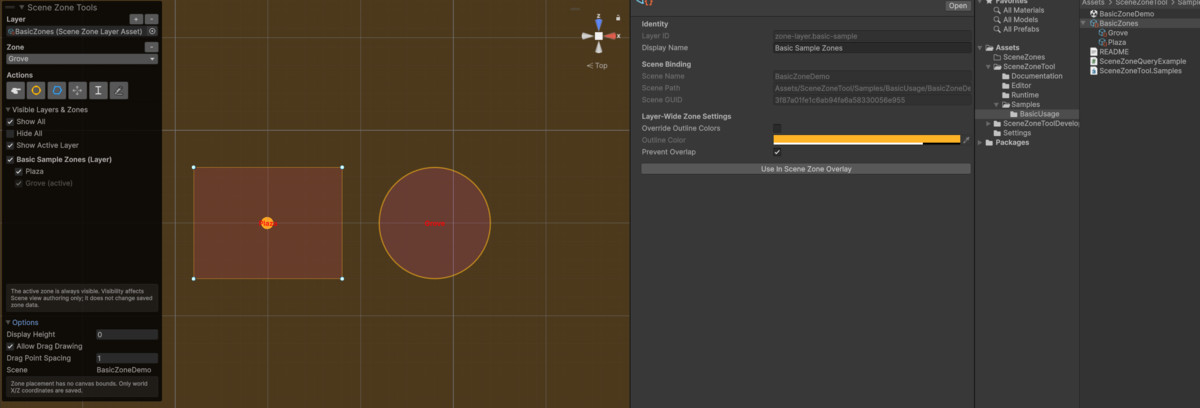1200x408 pixels.
Task: Toggle the Show All checkbox
Action: pos(10,121)
